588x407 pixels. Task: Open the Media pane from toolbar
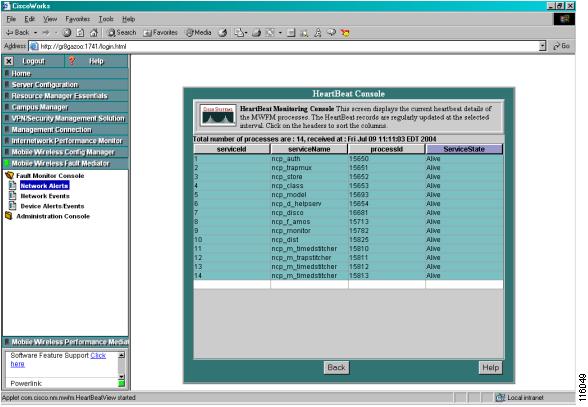(x=198, y=33)
